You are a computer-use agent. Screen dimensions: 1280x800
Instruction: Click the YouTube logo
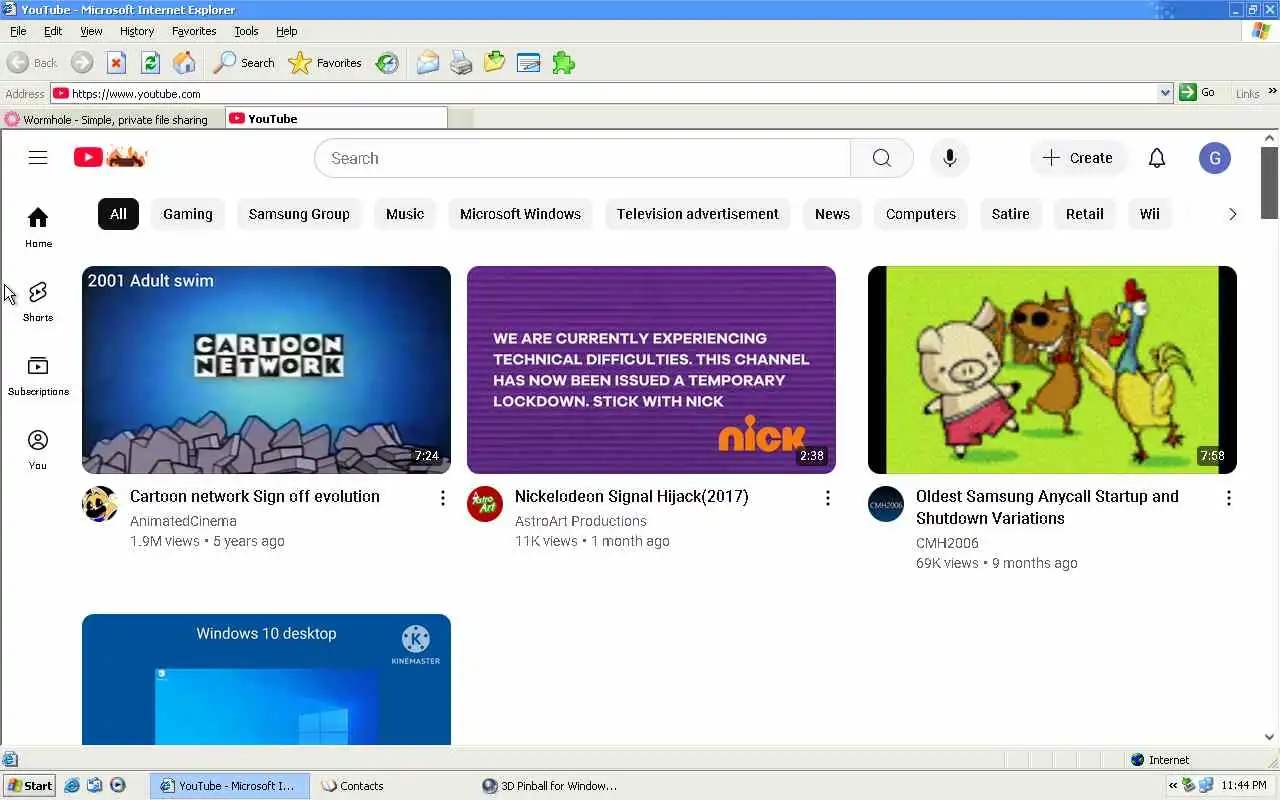tap(111, 157)
